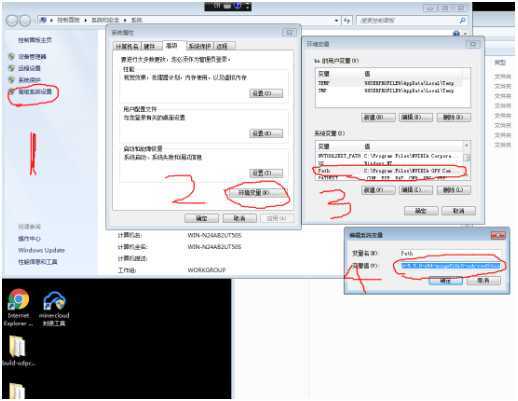Click 设置 in the 性能 section
Image resolution: width=518 pixels, height=401 pixels.
266,93
